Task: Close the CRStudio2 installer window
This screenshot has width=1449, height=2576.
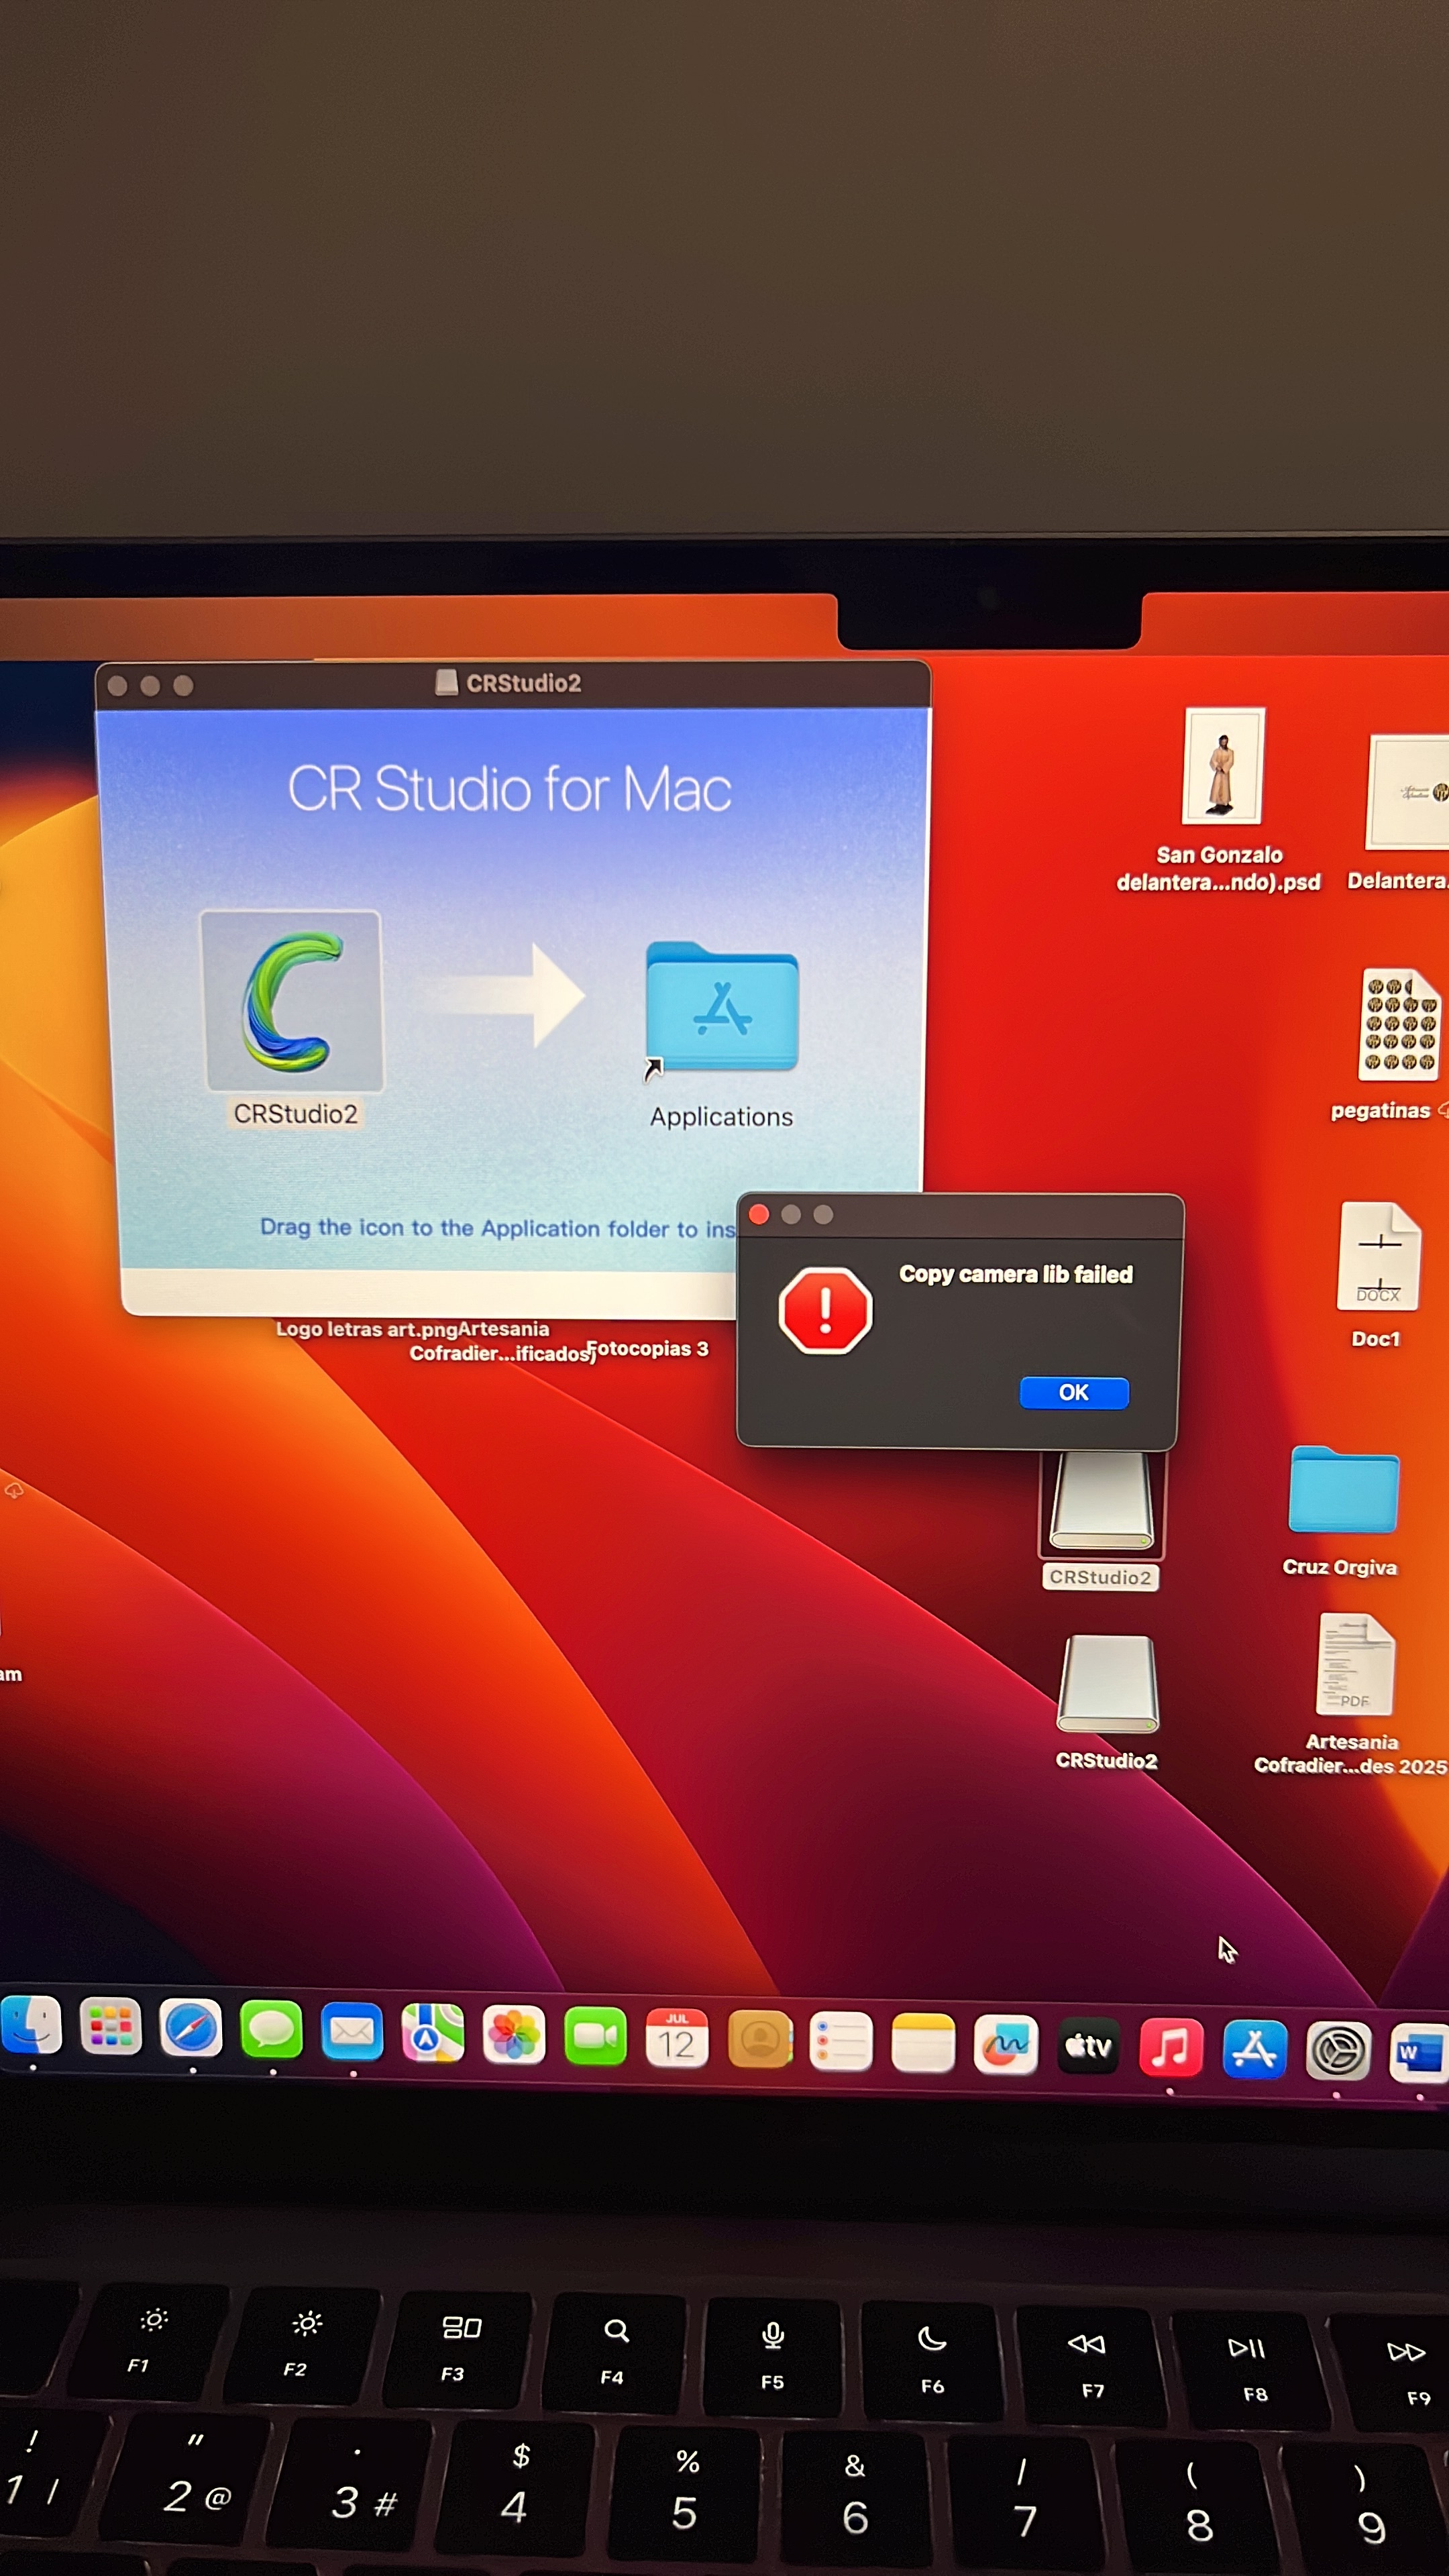Action: pyautogui.click(x=117, y=685)
